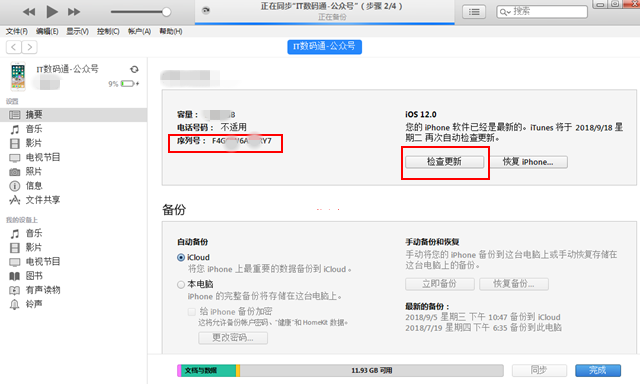Click the 立即备份 button
This screenshot has width=640, height=384.
(440, 284)
